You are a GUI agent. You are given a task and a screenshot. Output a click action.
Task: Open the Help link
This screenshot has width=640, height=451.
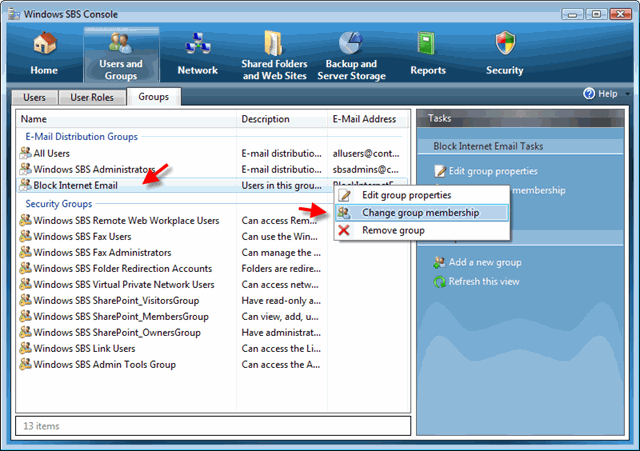[x=607, y=93]
